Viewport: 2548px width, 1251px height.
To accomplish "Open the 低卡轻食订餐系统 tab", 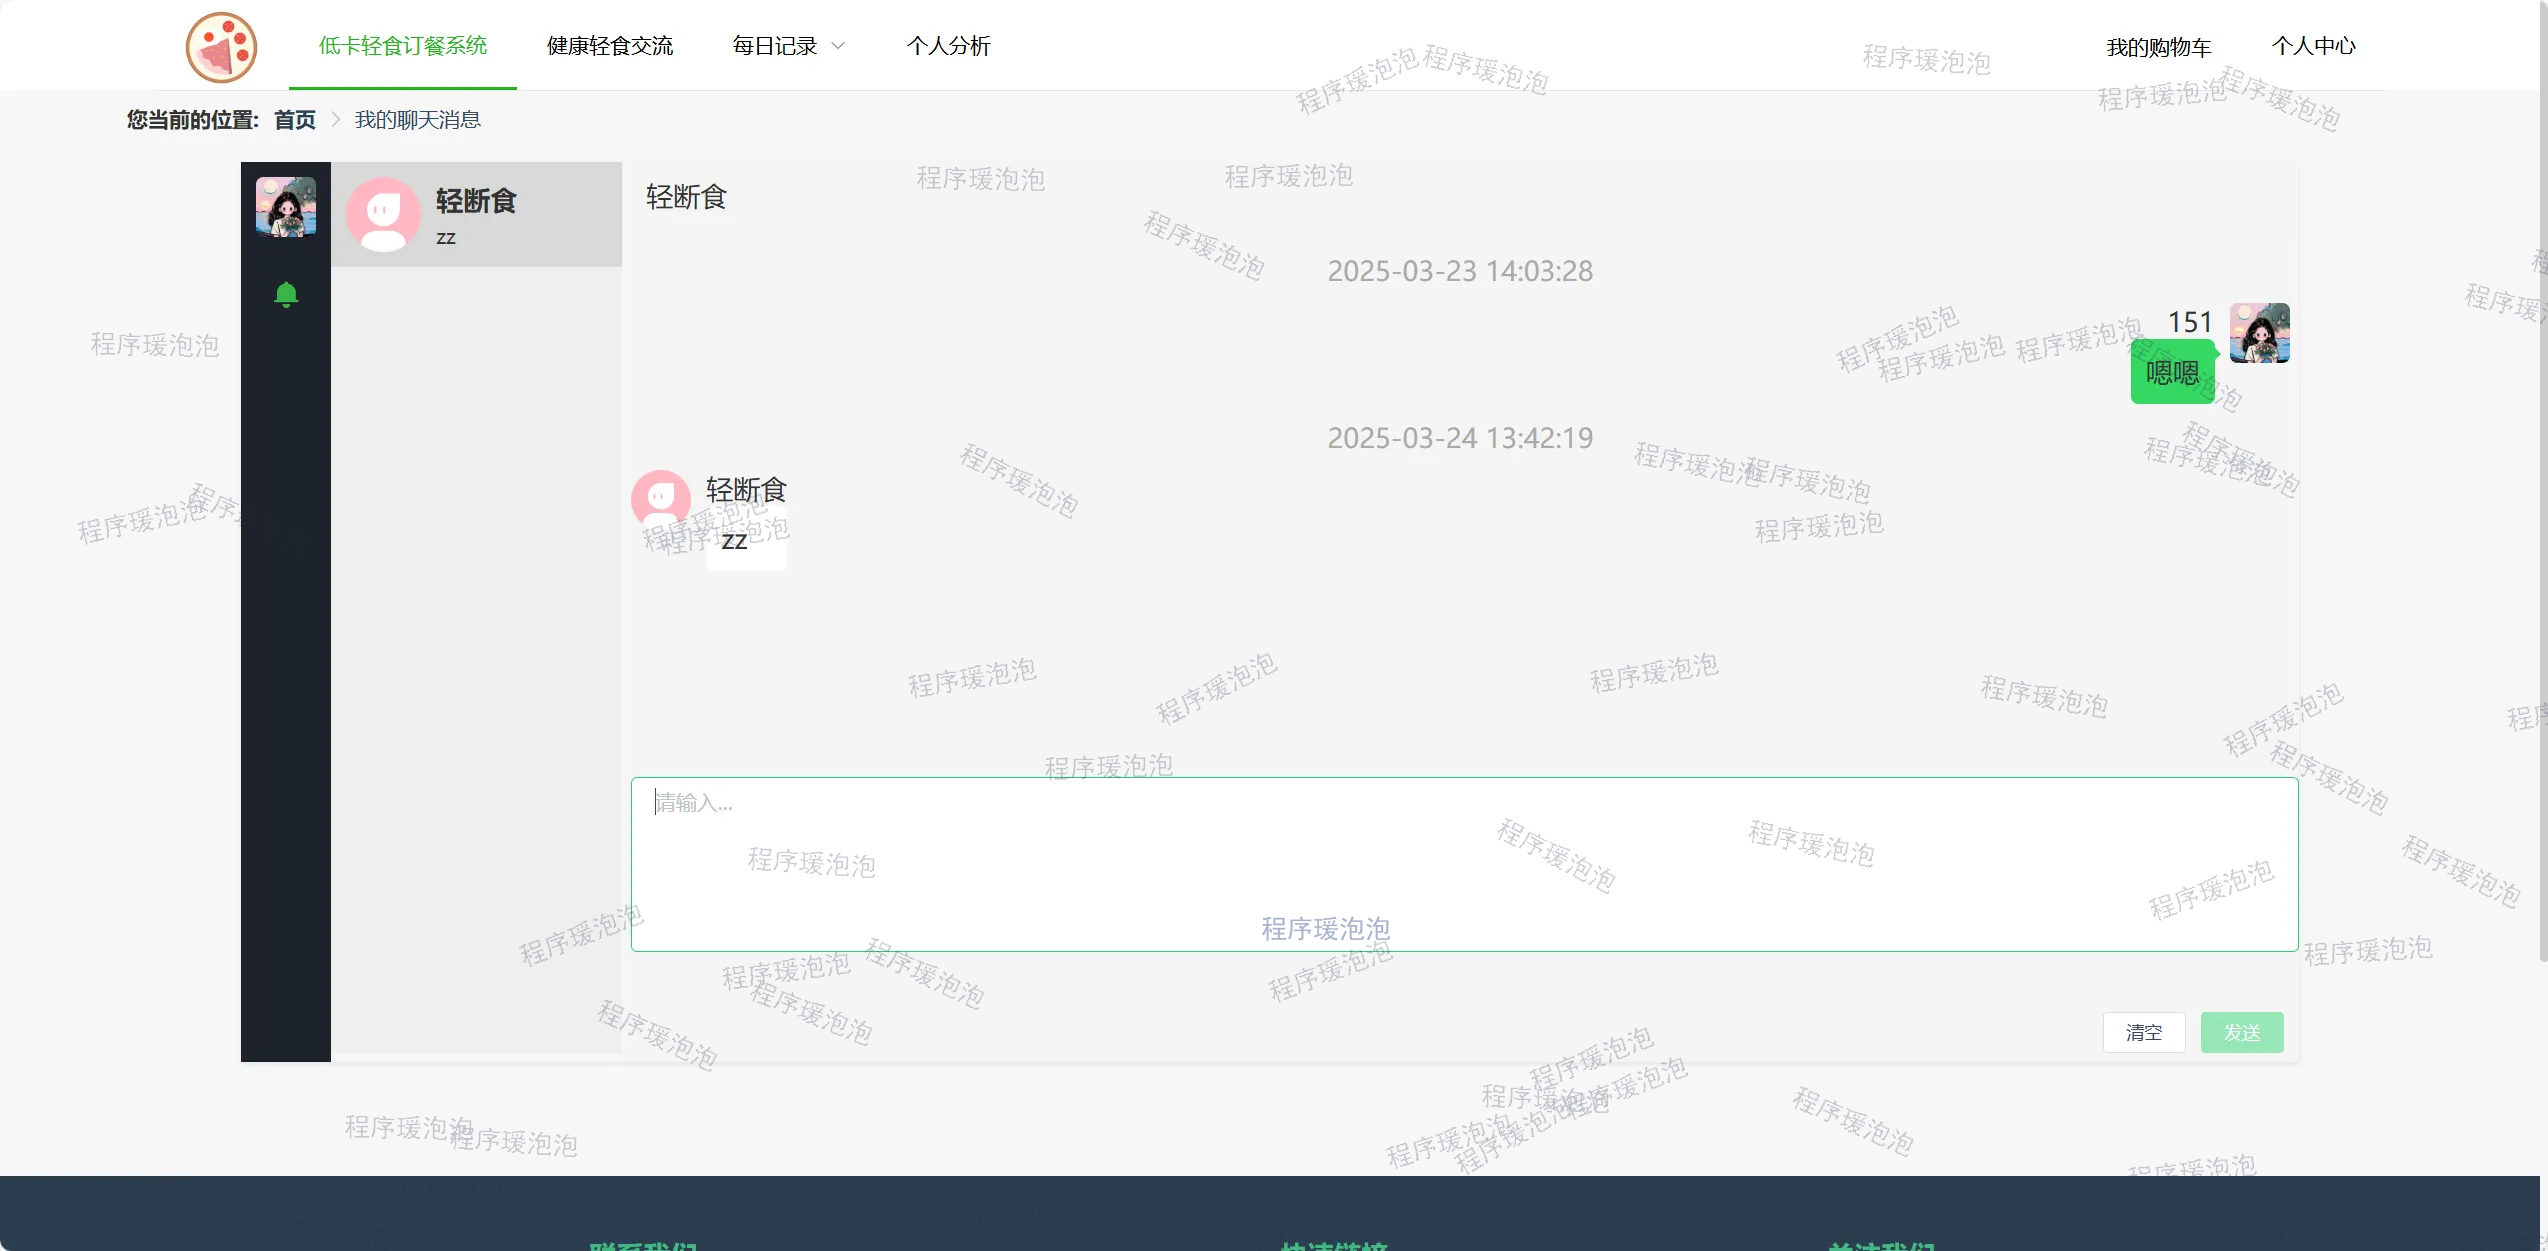I will click(403, 46).
